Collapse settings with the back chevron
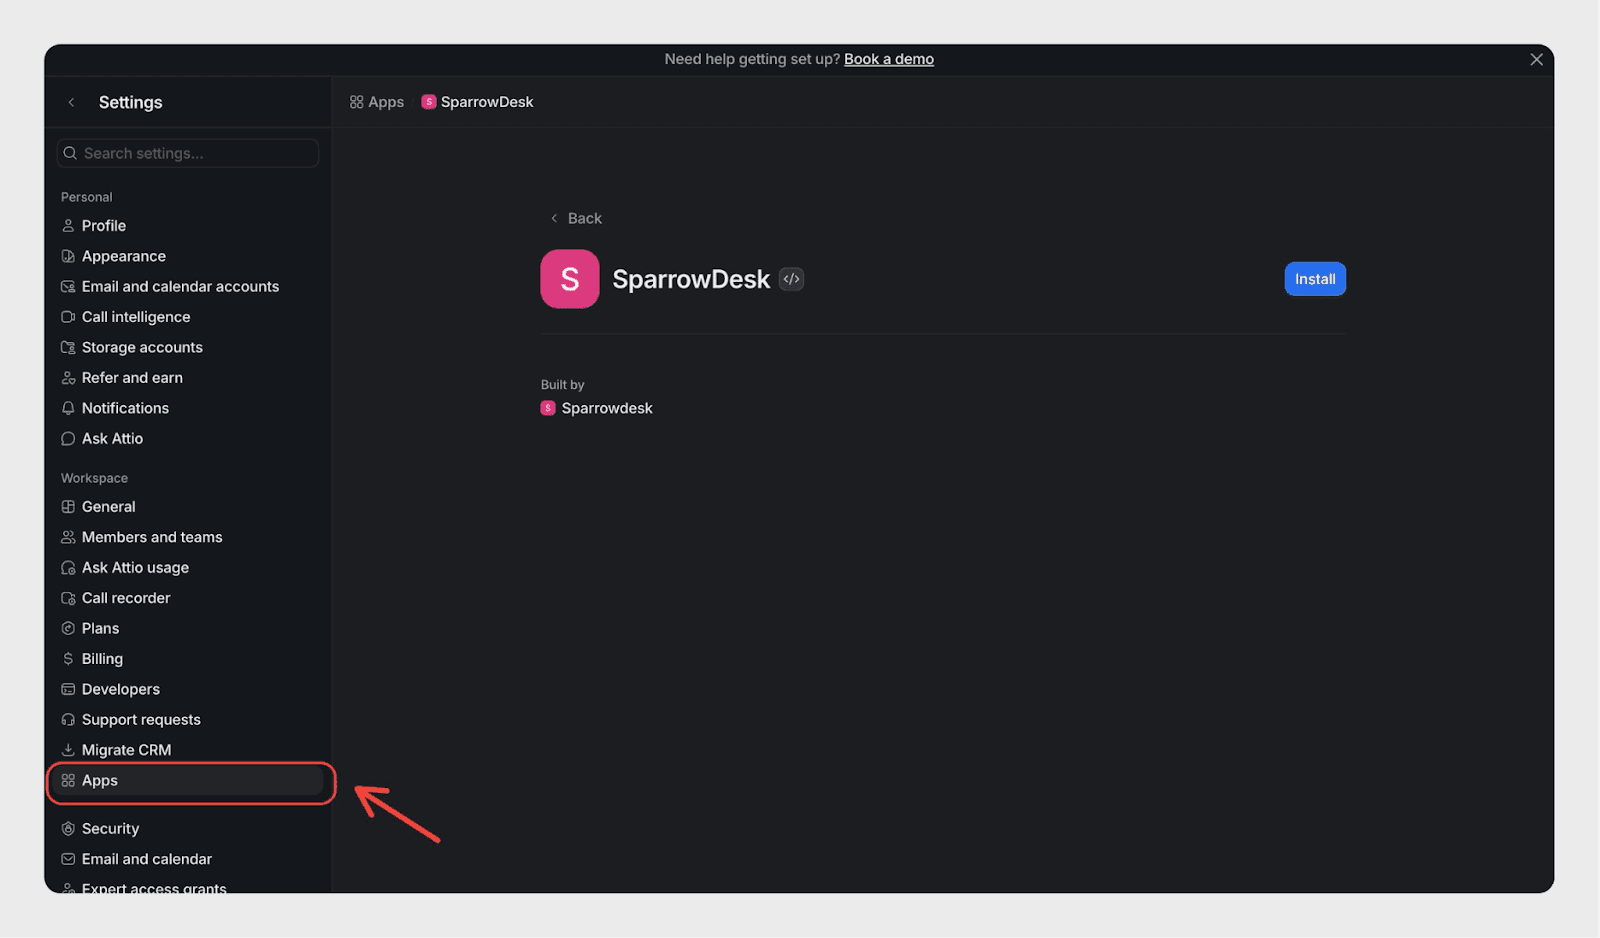 [x=71, y=102]
